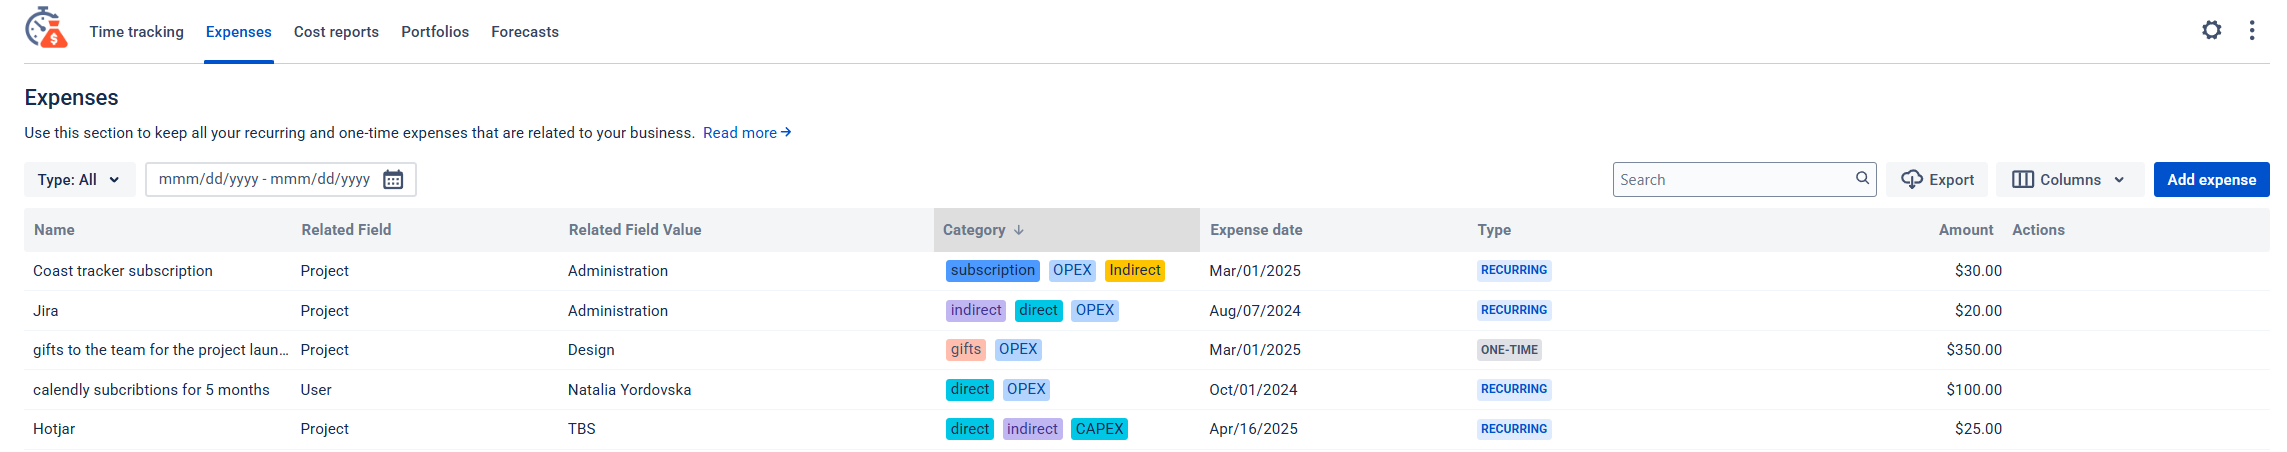Viewport: 2287px width, 452px height.
Task: Click the search magnifier icon
Action: point(1862,178)
